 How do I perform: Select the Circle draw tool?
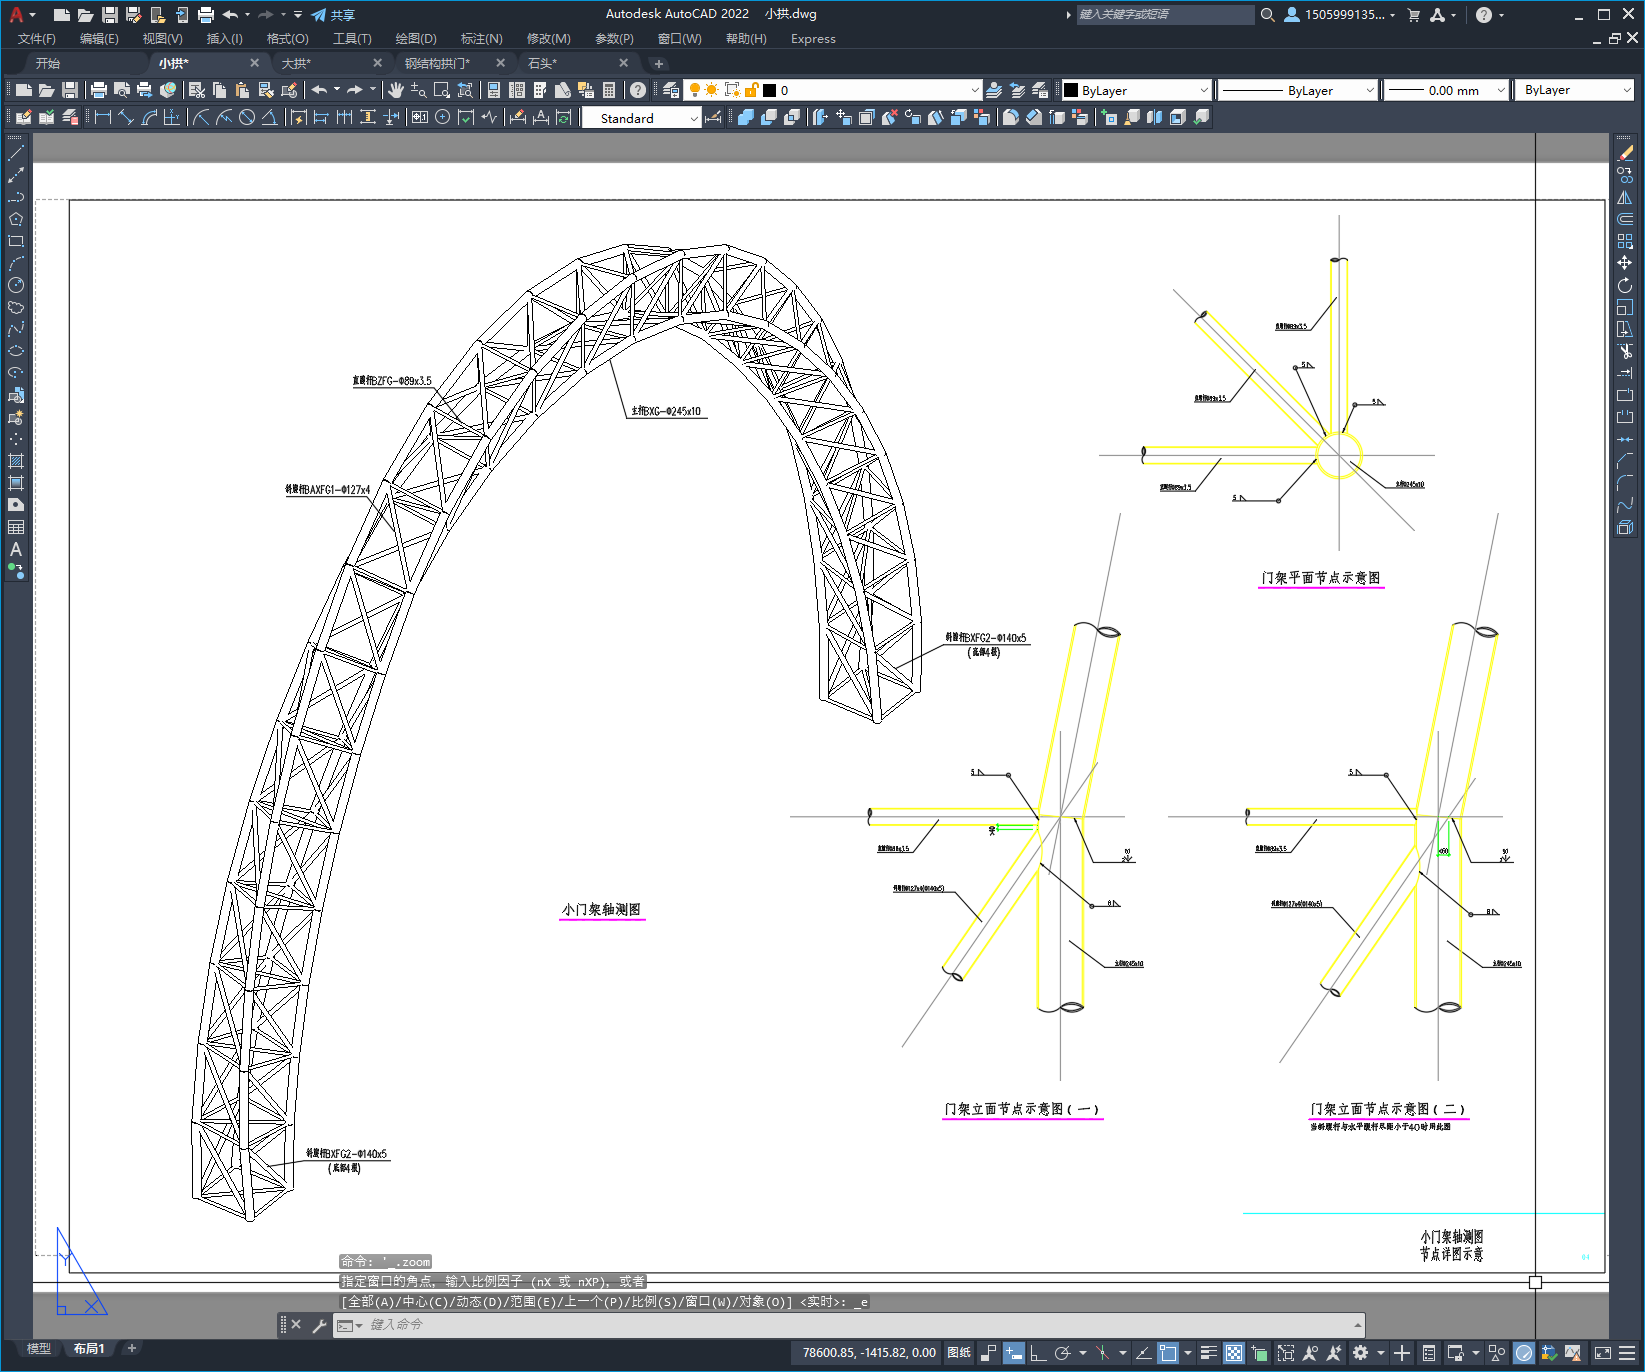coord(16,285)
